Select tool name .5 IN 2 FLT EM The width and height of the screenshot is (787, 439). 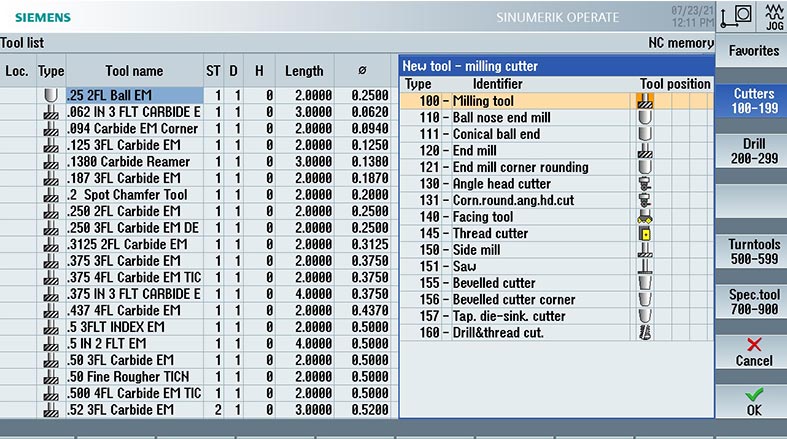click(135, 344)
